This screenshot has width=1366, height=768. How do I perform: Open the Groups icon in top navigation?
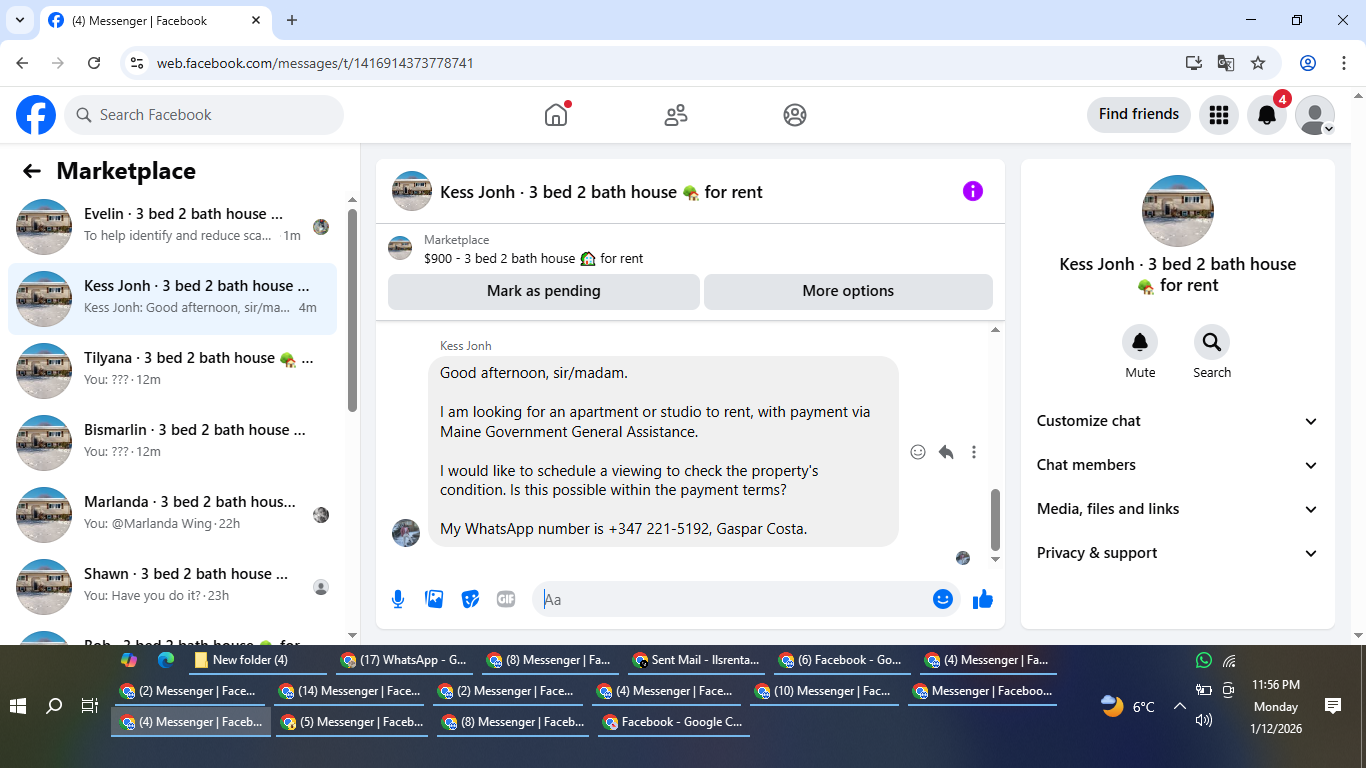pos(795,115)
